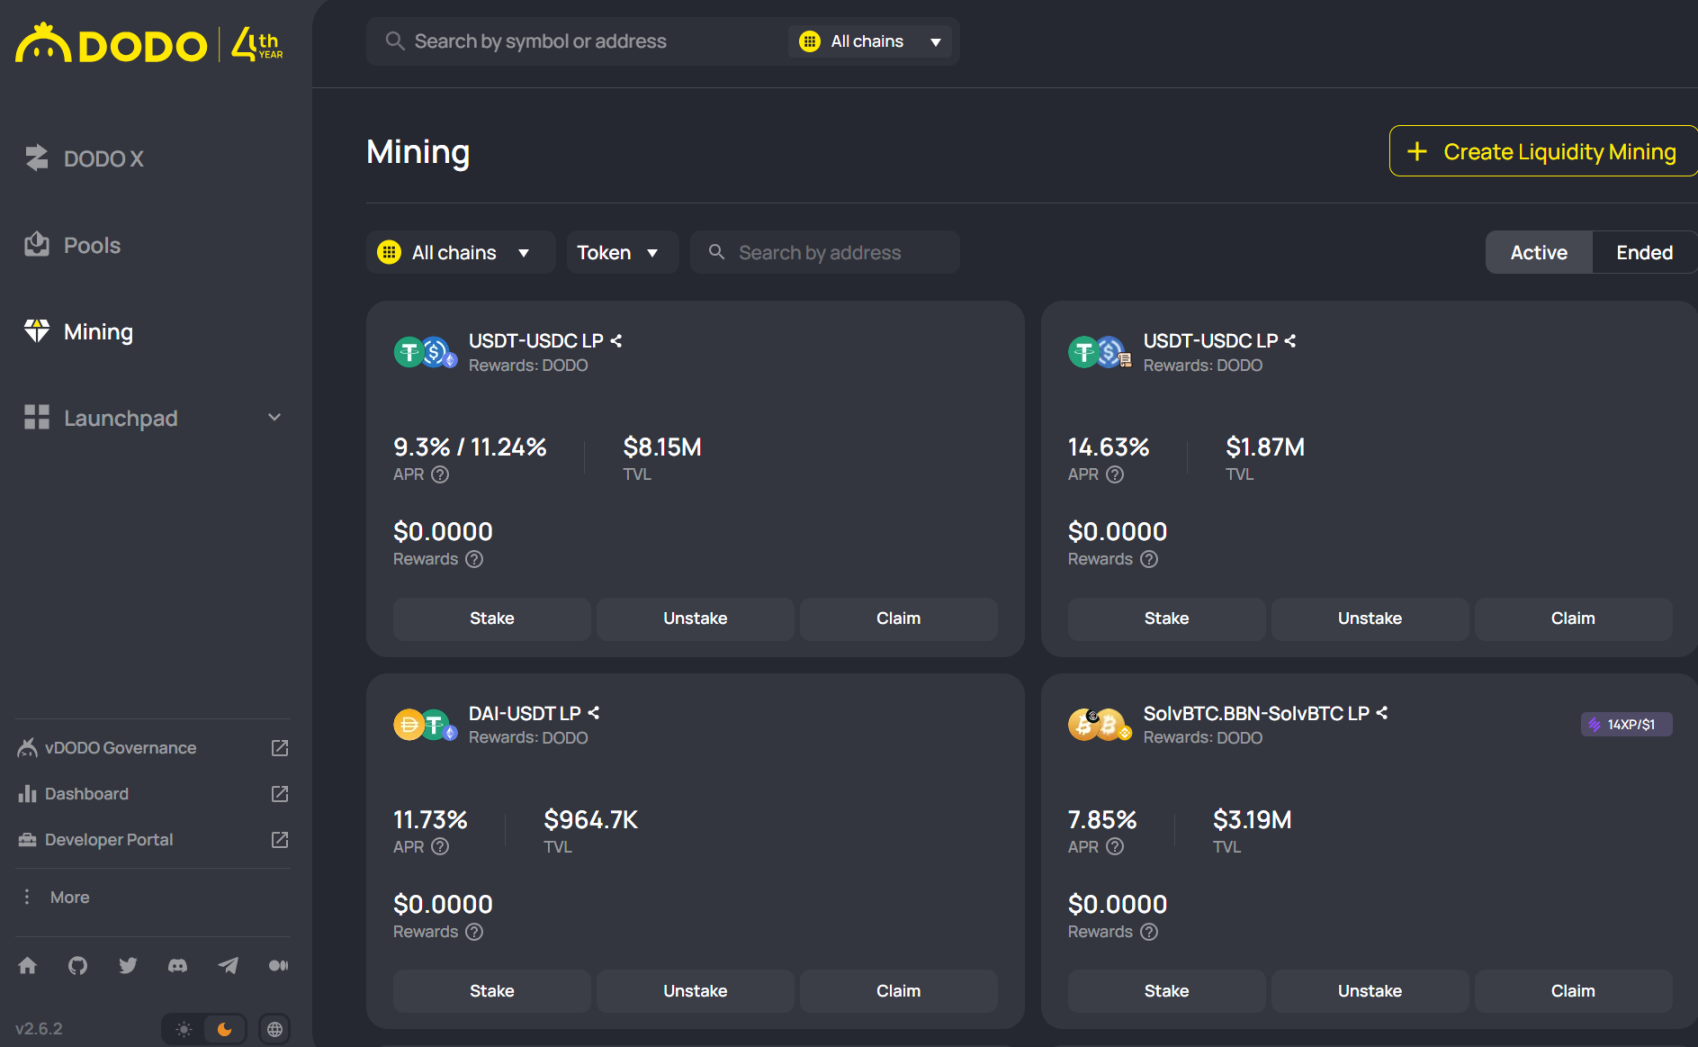The width and height of the screenshot is (1698, 1047).
Task: Click external-link icon next to Dashboard
Action: coord(280,794)
